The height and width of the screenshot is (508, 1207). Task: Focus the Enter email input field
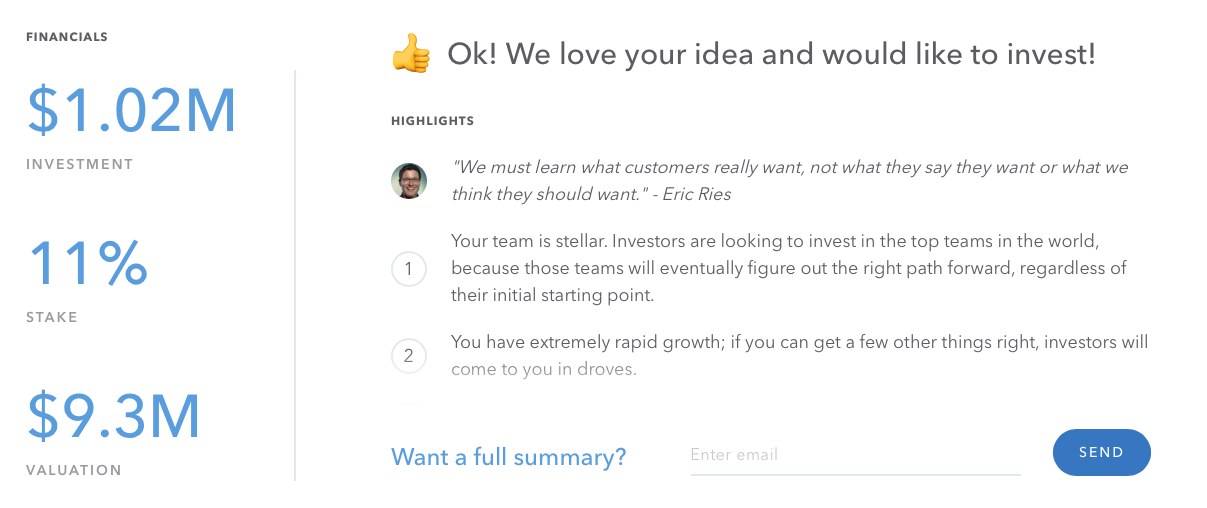point(856,455)
